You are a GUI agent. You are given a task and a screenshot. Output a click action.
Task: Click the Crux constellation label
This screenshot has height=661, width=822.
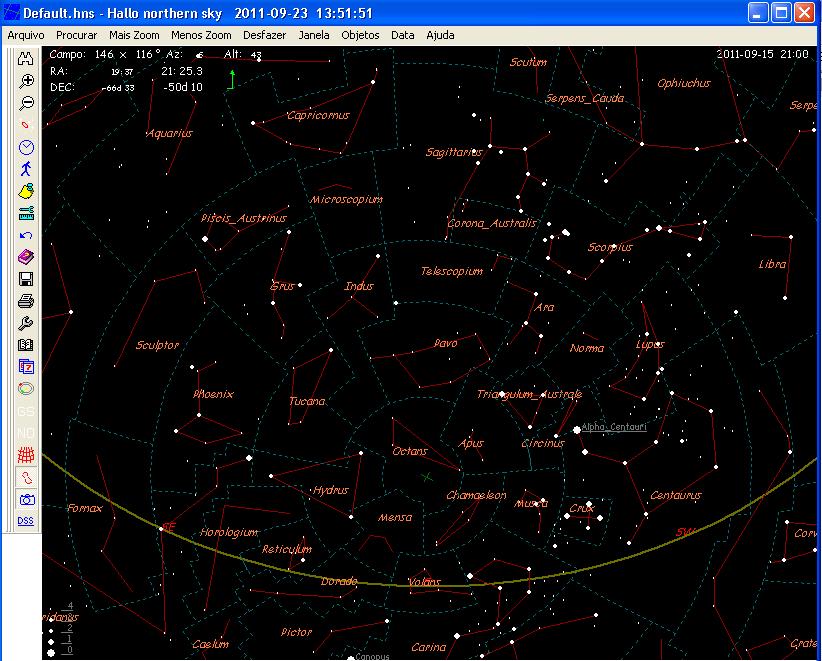(582, 508)
